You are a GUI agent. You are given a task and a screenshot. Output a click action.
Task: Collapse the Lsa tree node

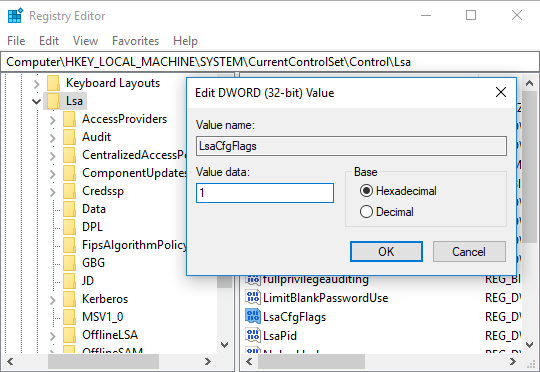[36, 101]
